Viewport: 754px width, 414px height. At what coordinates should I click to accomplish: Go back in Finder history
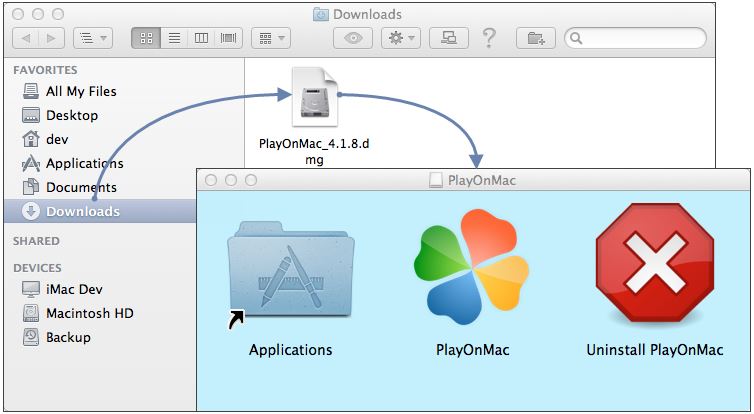point(25,38)
